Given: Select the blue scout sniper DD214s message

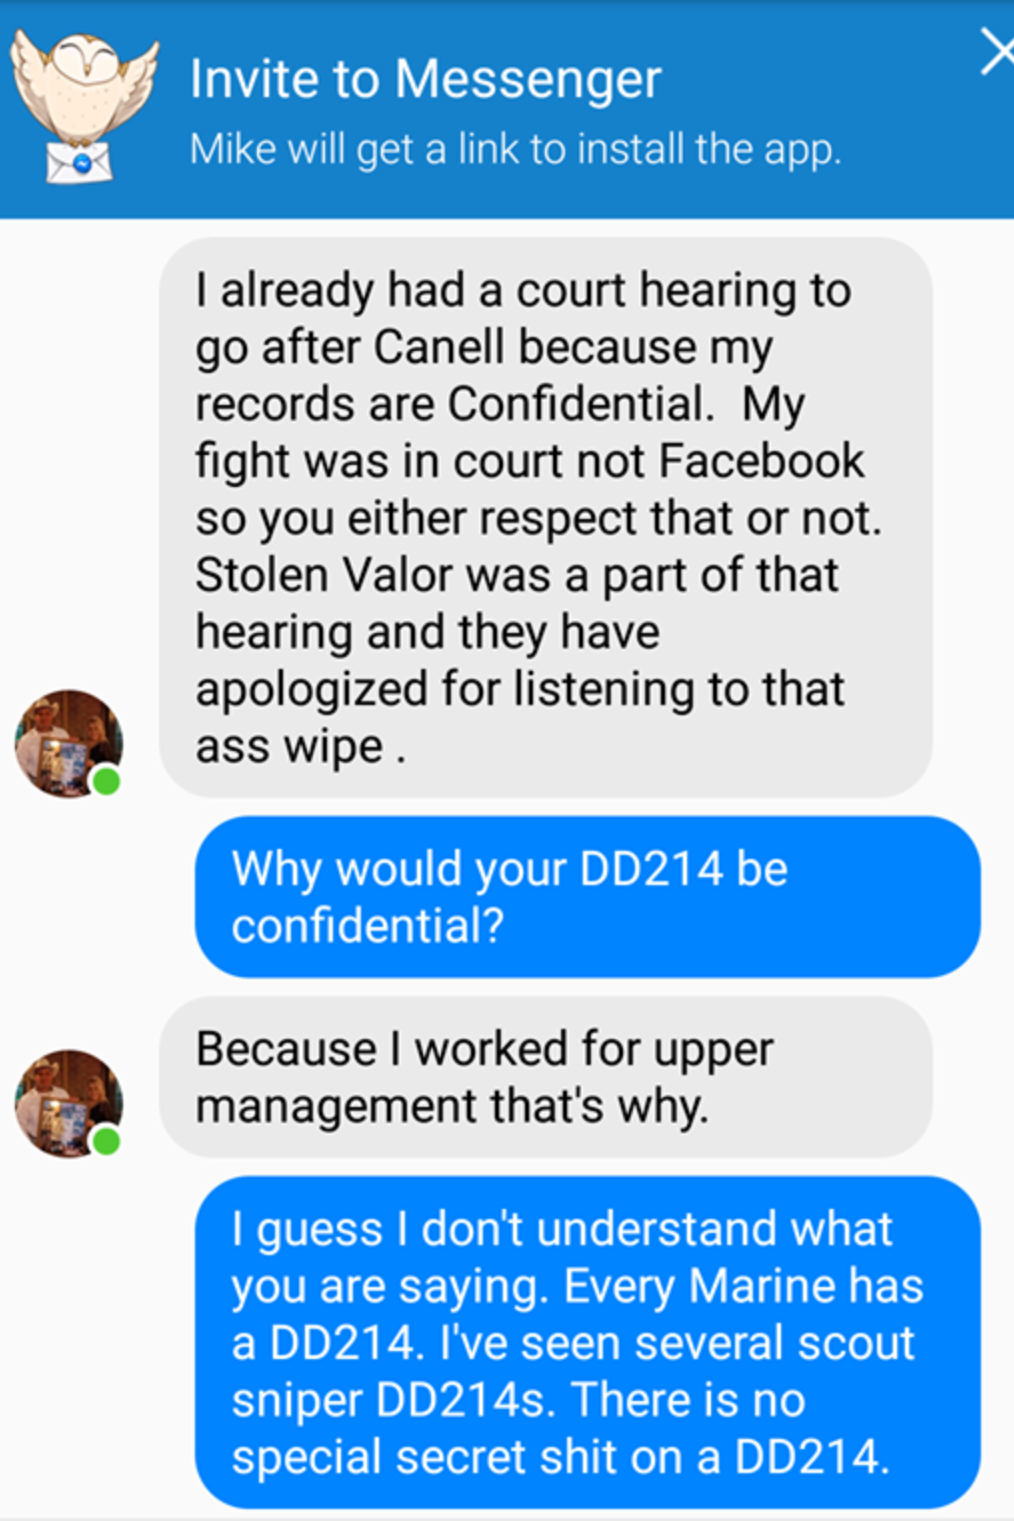Looking at the screenshot, I should [x=587, y=1342].
